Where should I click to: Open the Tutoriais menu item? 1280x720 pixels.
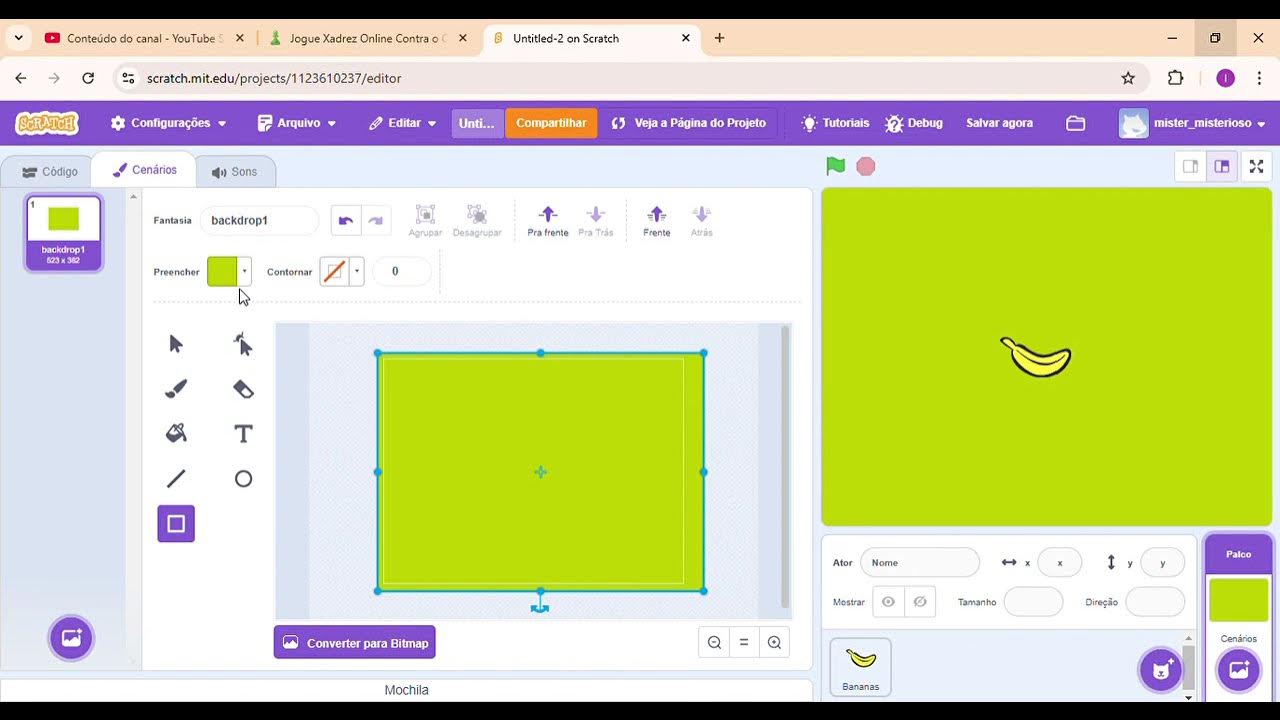click(835, 123)
